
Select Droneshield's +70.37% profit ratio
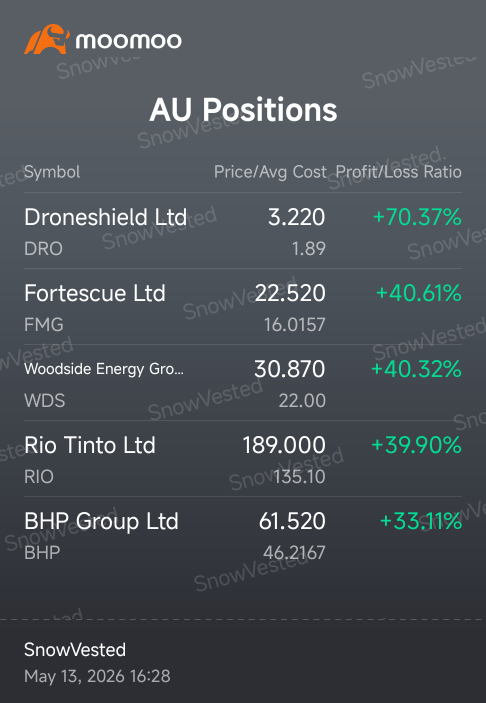tap(417, 217)
